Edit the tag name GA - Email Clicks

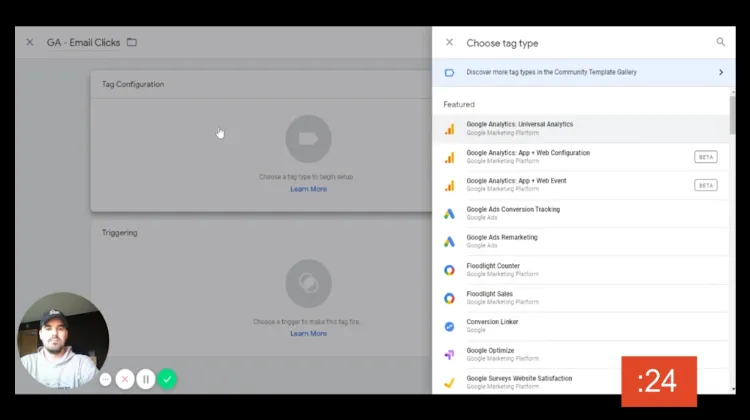pos(83,43)
